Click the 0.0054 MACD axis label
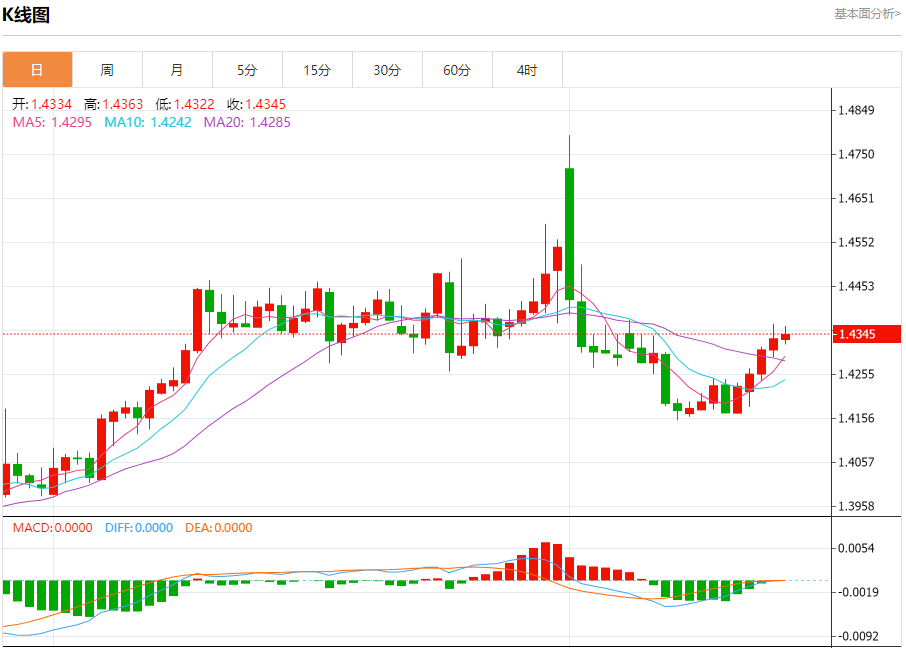The height and width of the screenshot is (648, 906). [x=856, y=548]
